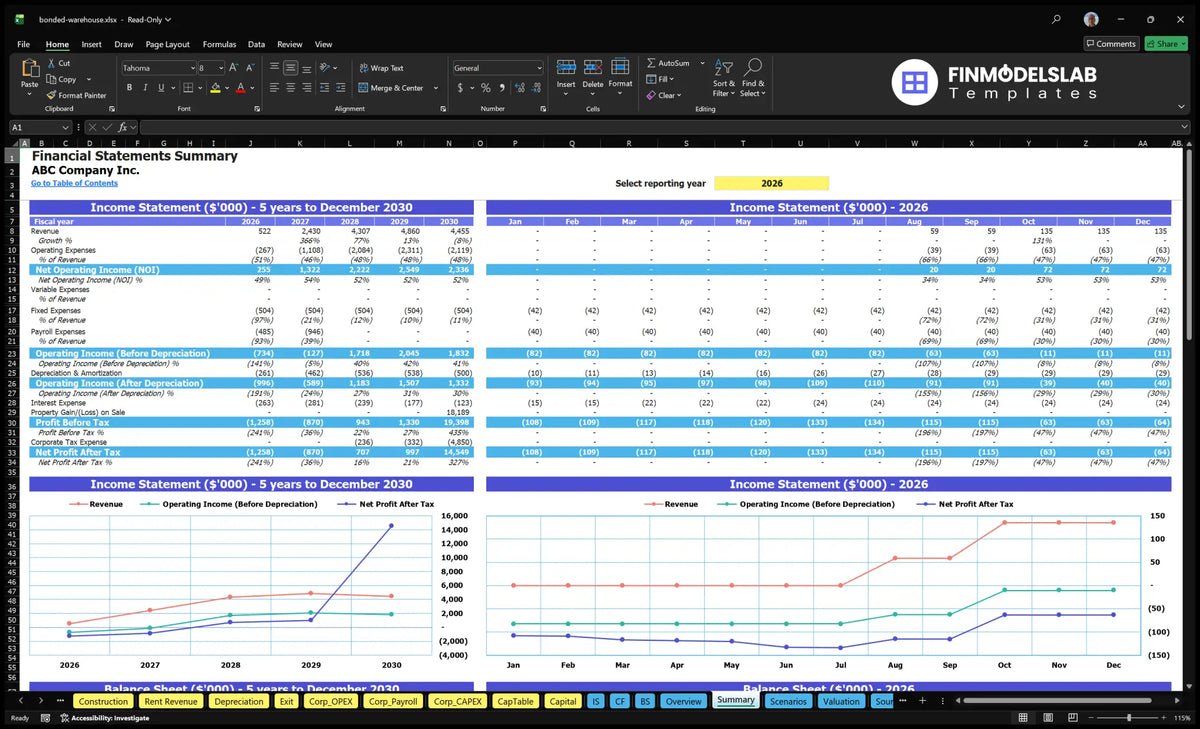Click the insert function fx icon
Image resolution: width=1200 pixels, height=729 pixels.
click(x=122, y=127)
